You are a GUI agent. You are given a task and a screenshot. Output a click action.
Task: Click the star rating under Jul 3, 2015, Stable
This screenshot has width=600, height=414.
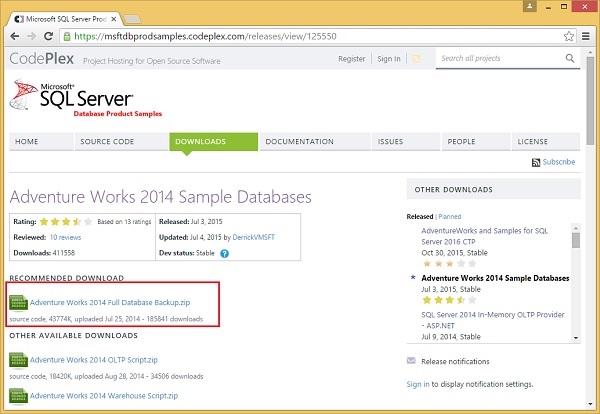pyautogui.click(x=449, y=300)
